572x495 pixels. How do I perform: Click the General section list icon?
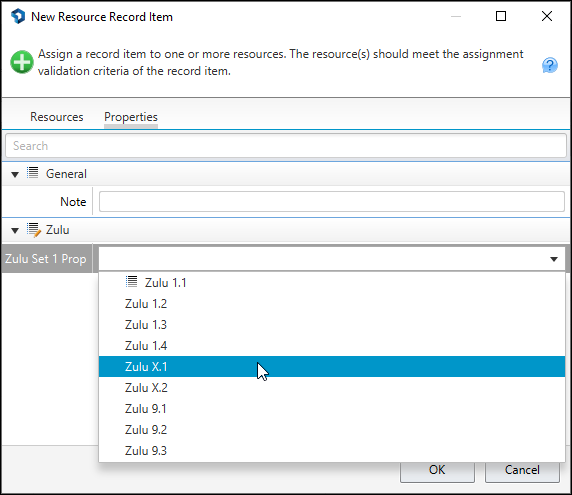32,173
